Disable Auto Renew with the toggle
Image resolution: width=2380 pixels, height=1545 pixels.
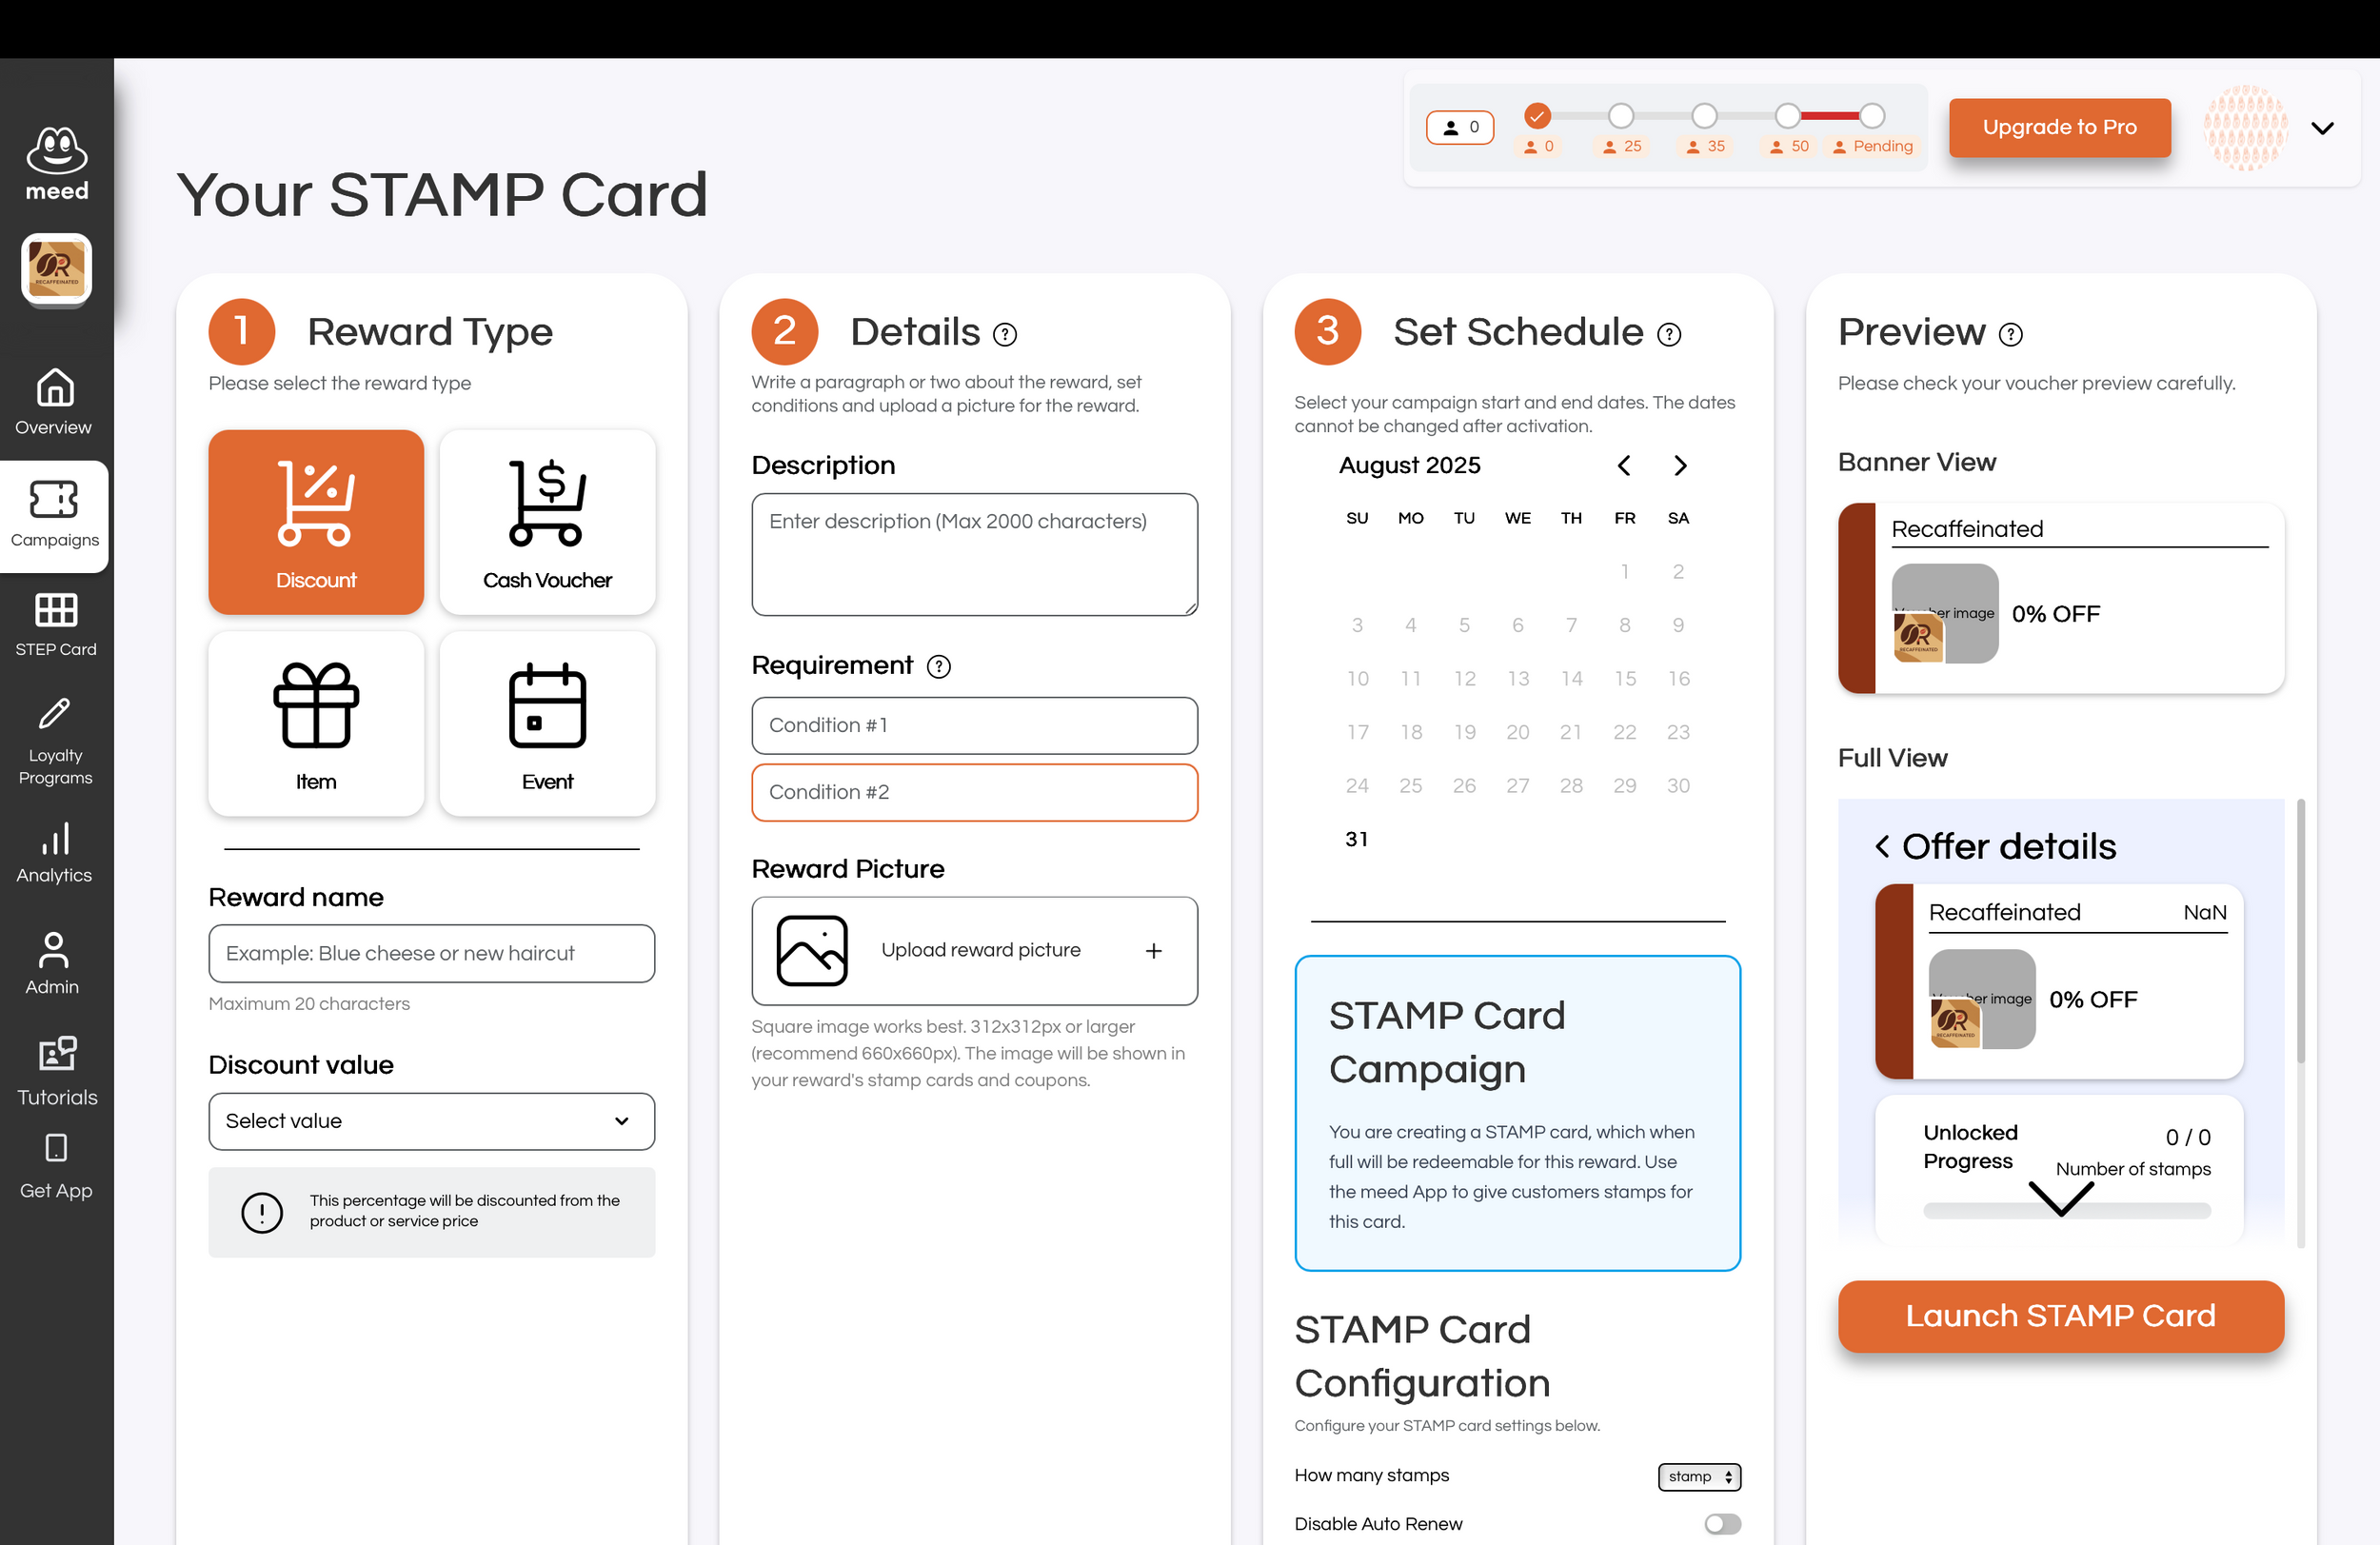(1722, 1523)
